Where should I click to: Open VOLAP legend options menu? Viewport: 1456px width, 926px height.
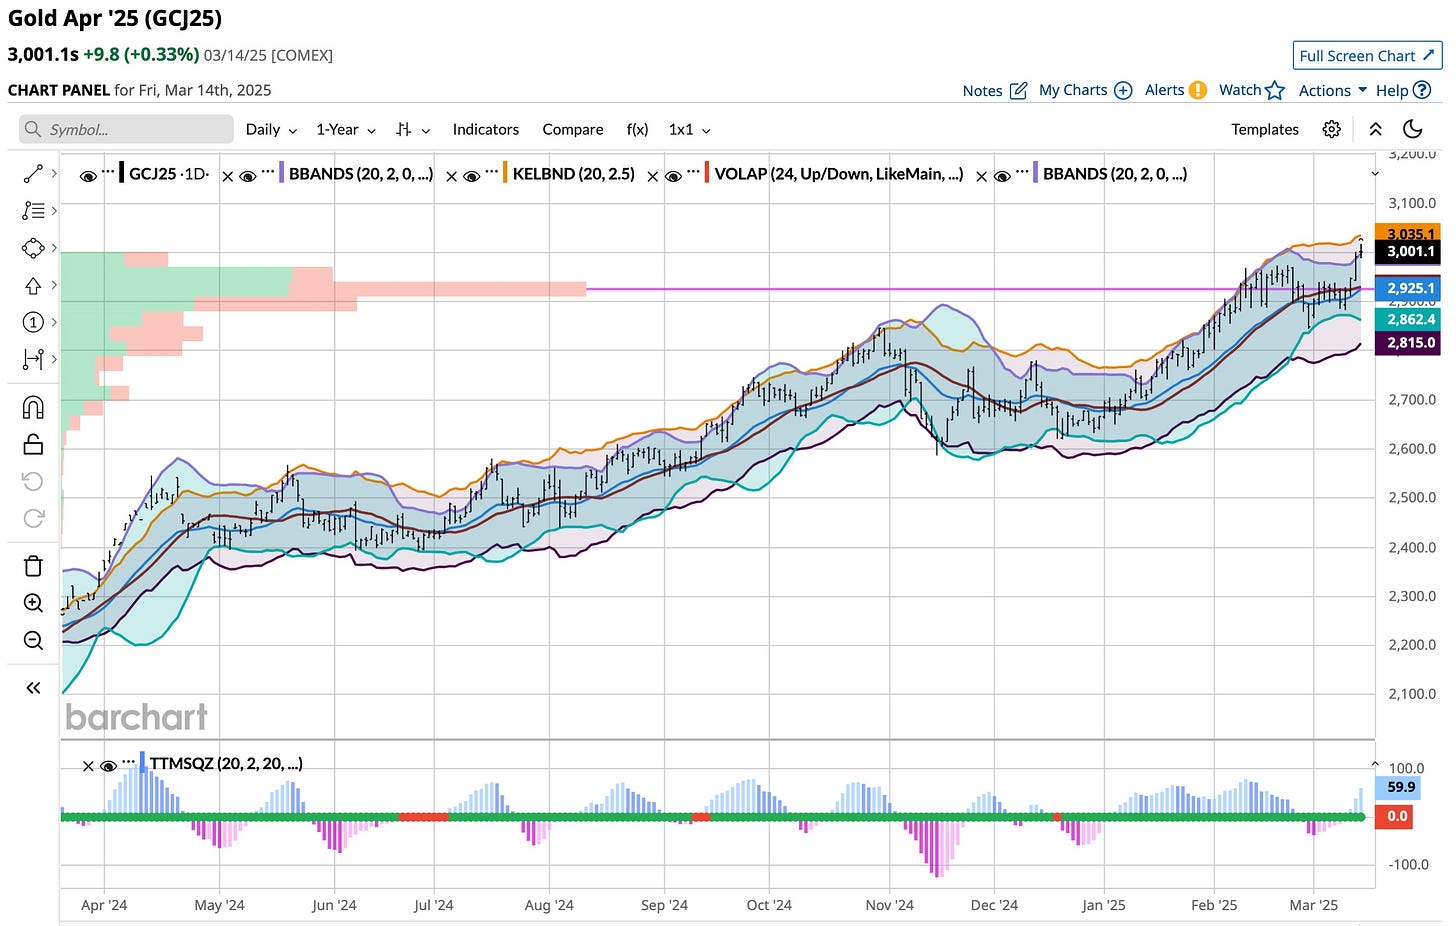click(694, 172)
